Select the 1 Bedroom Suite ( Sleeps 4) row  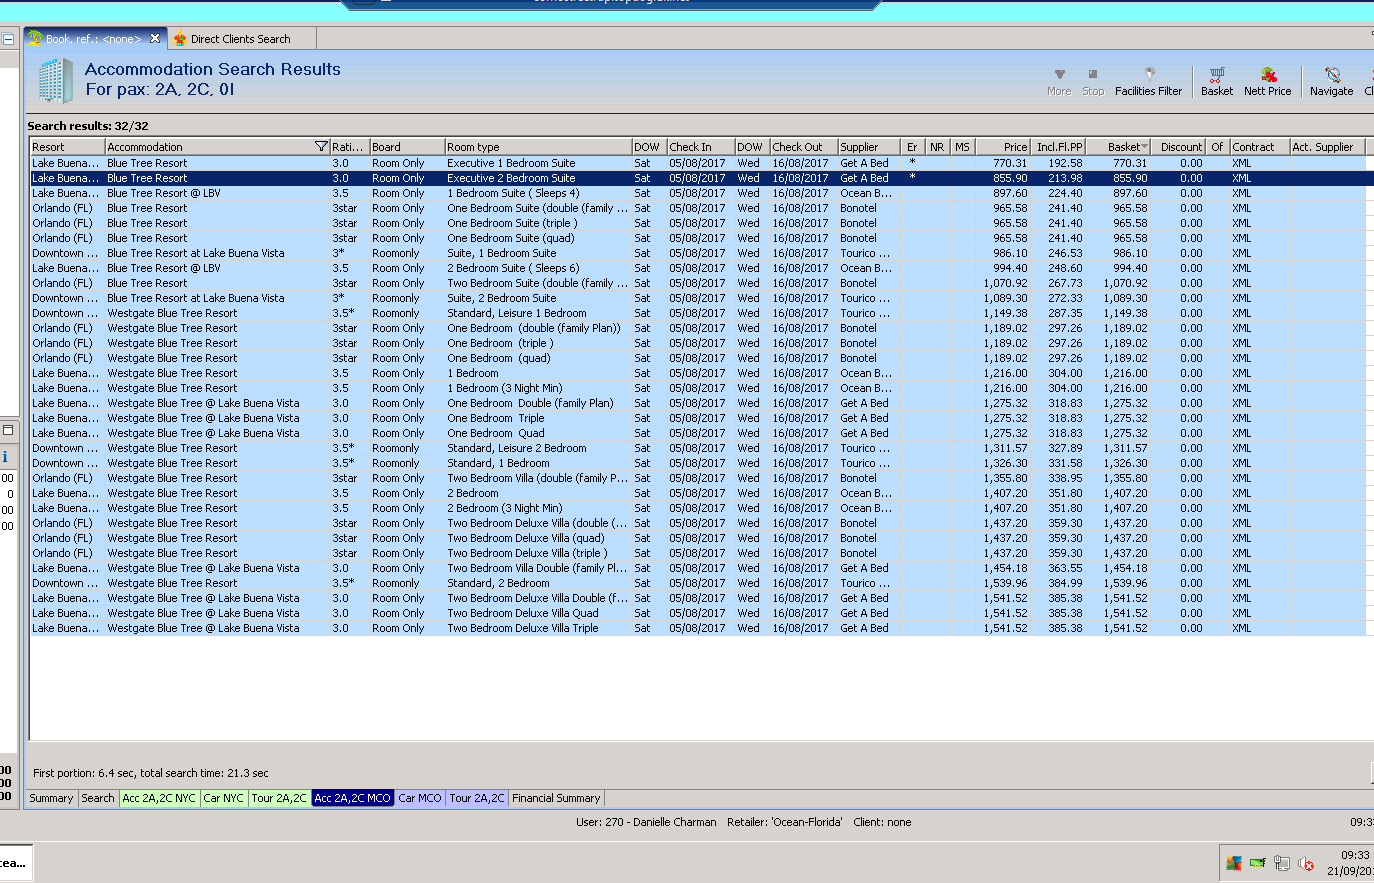tap(697, 193)
